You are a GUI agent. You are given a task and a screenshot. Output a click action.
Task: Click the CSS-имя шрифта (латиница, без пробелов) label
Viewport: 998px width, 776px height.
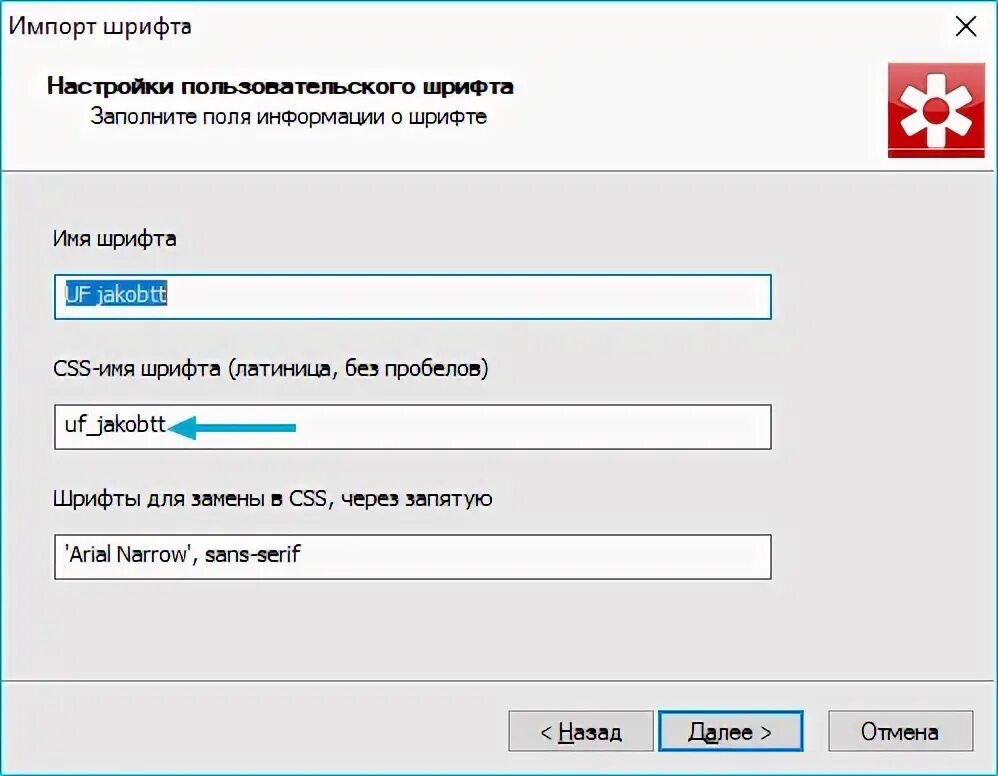point(271,369)
